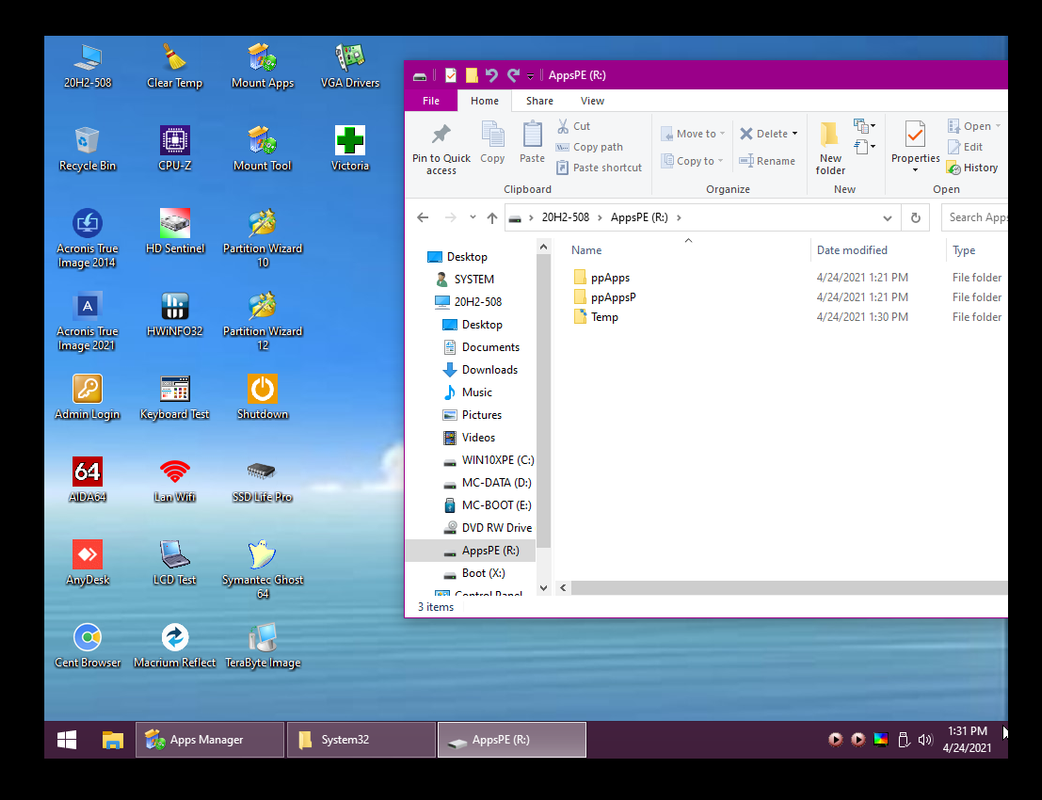Go up one folder level arrow
This screenshot has height=800, width=1042.
pos(492,217)
